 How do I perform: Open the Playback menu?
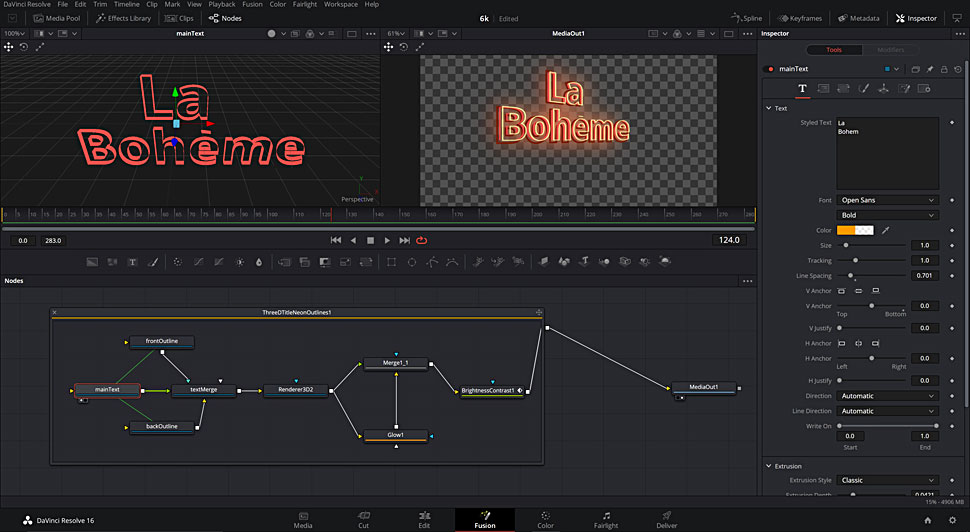221,4
